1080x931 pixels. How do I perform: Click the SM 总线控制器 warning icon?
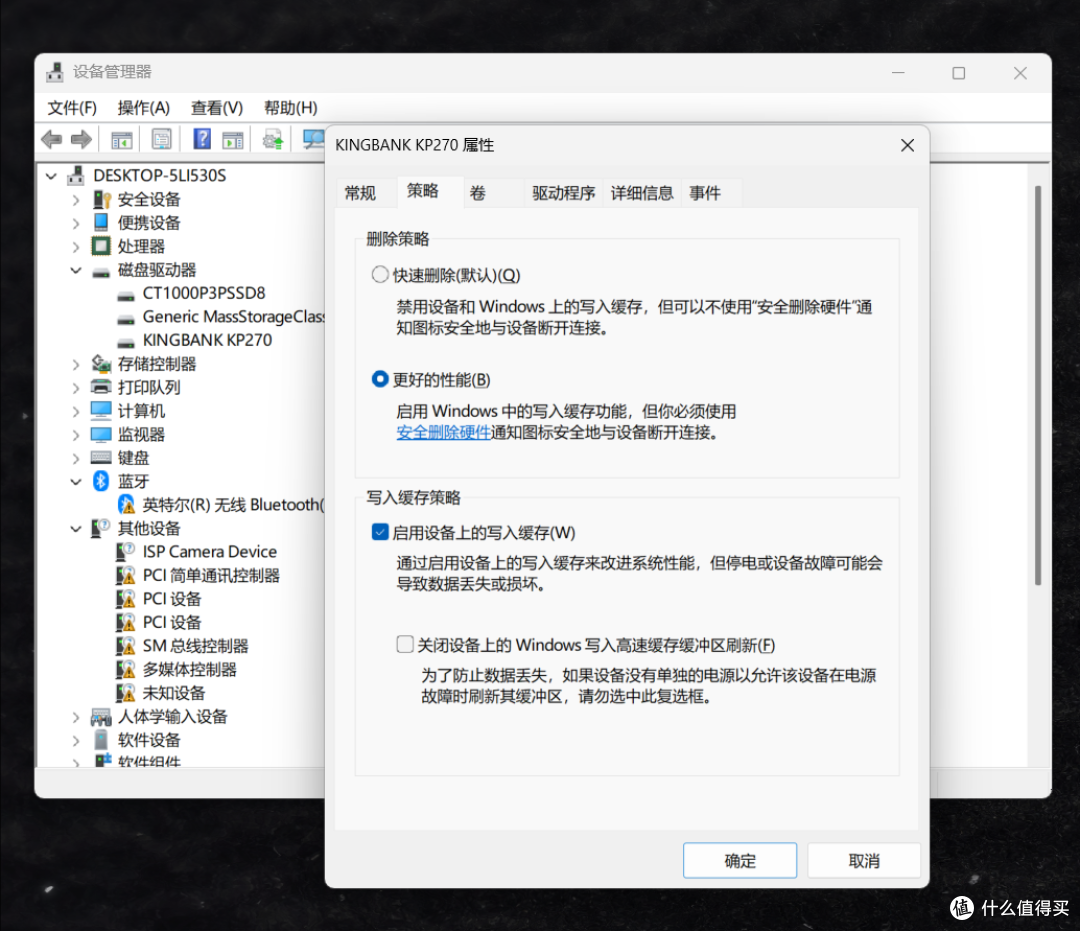point(125,646)
